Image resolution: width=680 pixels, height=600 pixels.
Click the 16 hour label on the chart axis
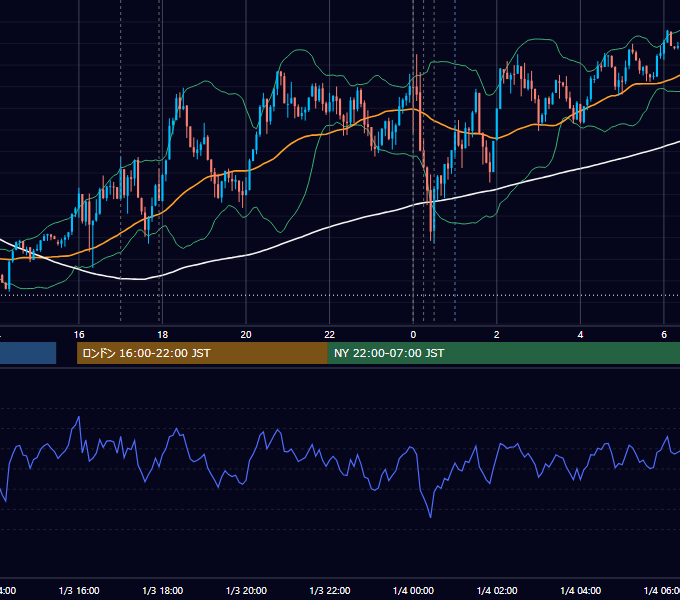(79, 335)
